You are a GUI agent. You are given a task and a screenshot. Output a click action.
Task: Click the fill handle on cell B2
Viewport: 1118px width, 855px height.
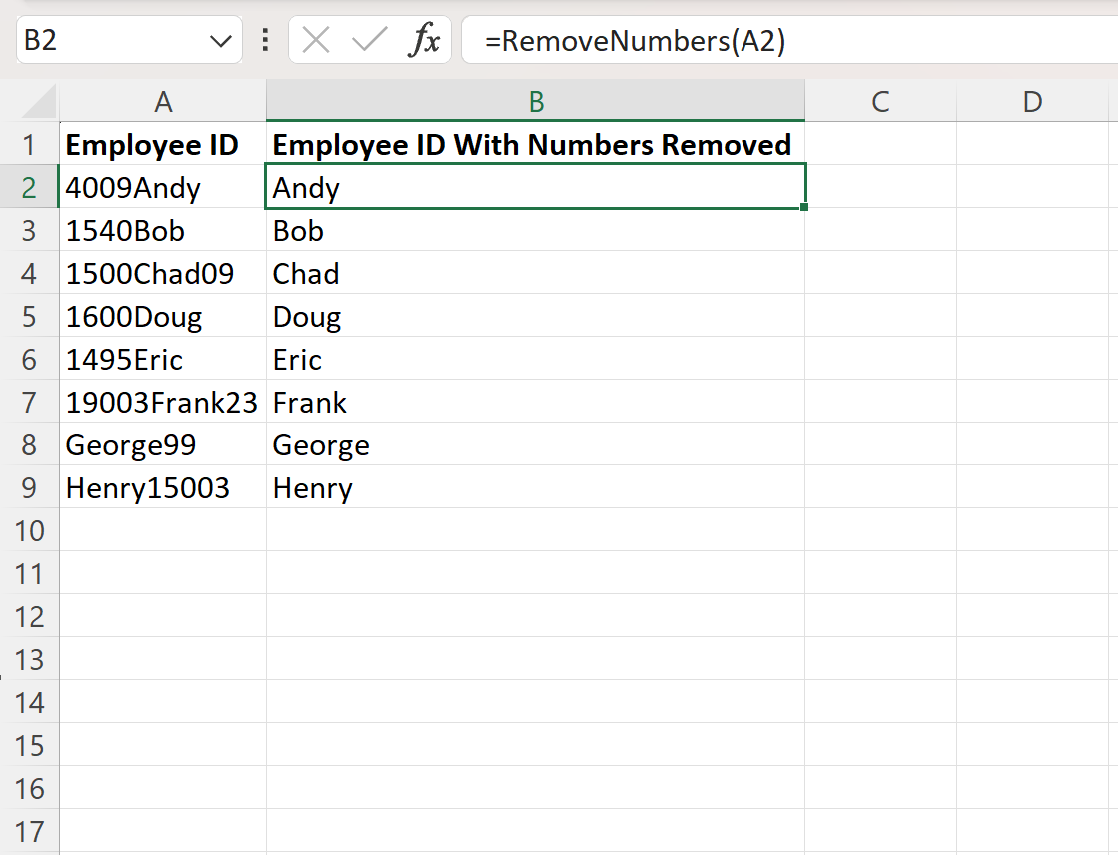pyautogui.click(x=805, y=207)
